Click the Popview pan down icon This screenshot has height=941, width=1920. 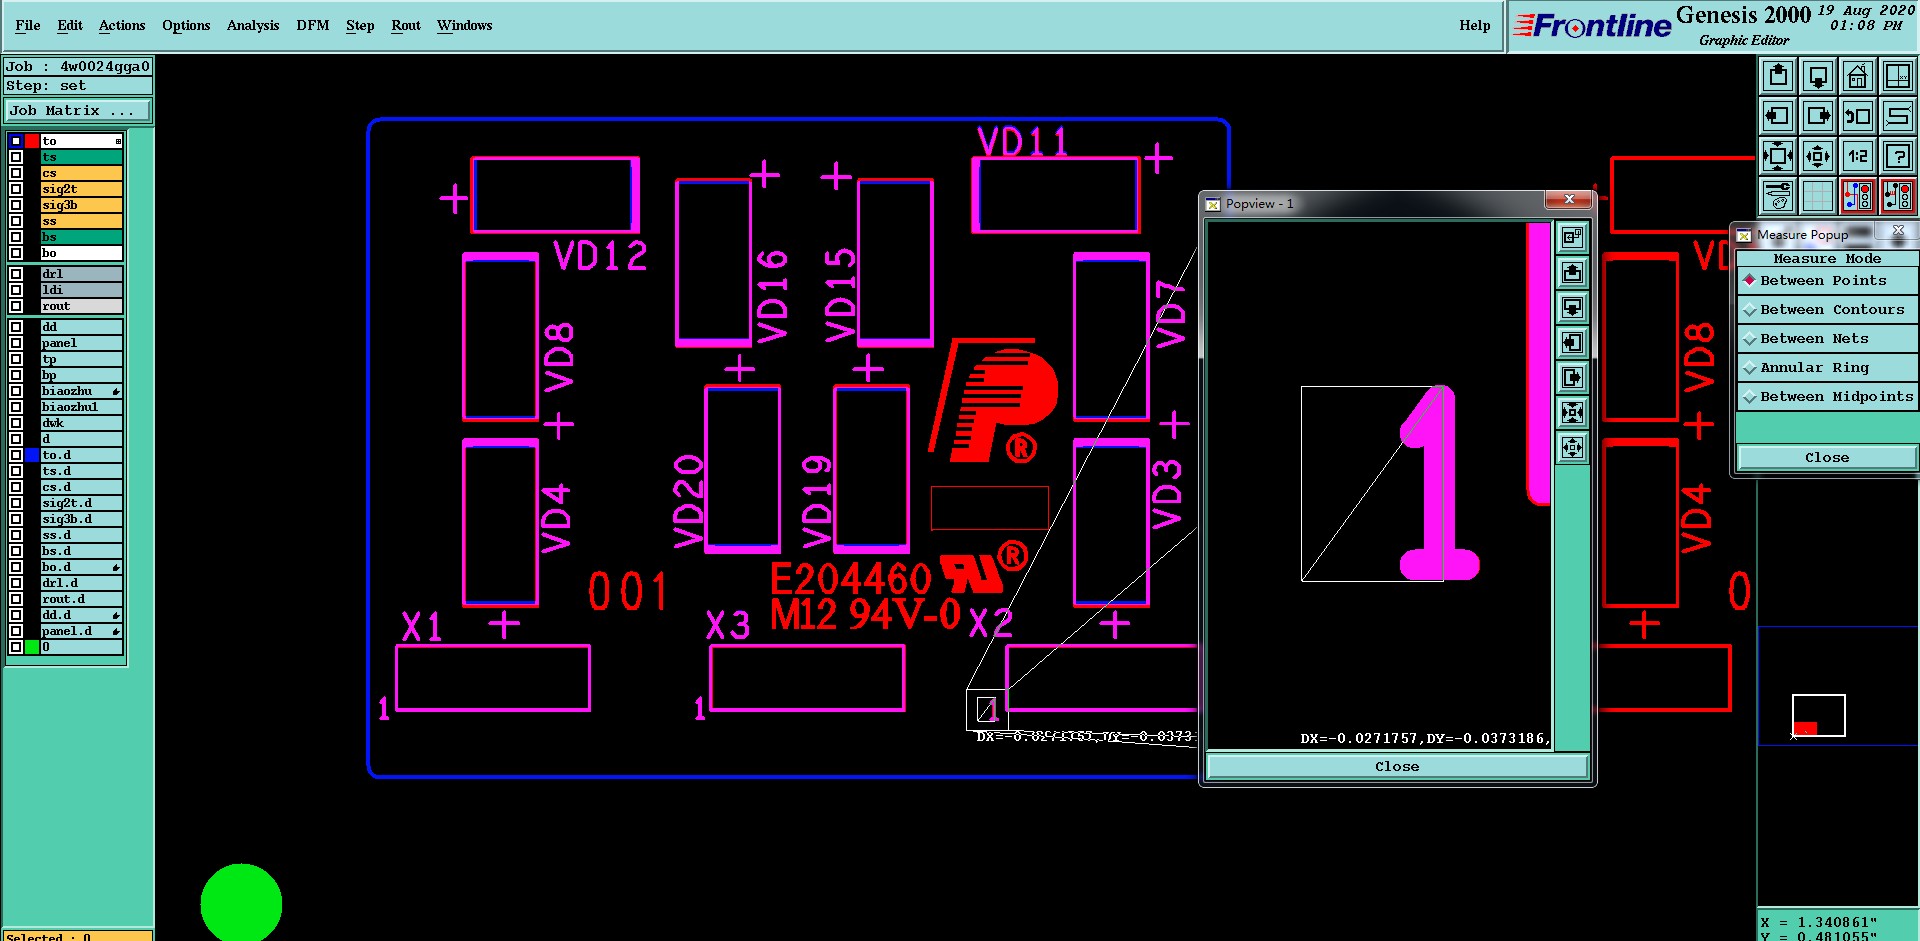click(1573, 308)
